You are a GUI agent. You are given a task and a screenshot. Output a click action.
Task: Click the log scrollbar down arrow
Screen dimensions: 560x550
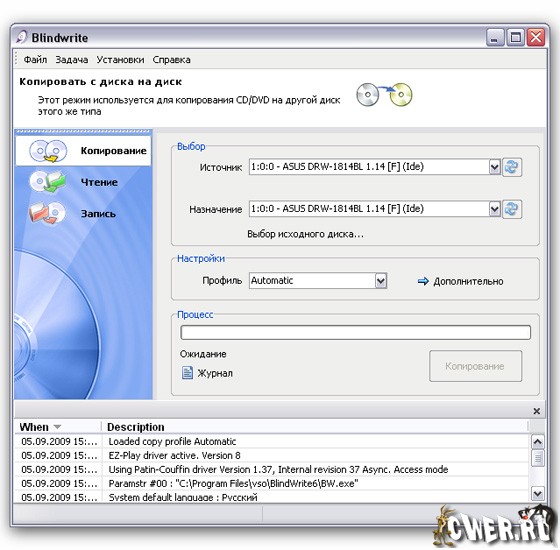click(x=538, y=494)
